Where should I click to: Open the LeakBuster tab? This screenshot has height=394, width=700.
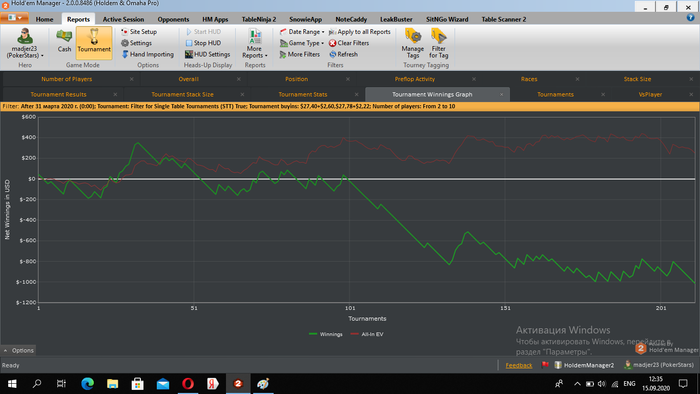coord(396,19)
